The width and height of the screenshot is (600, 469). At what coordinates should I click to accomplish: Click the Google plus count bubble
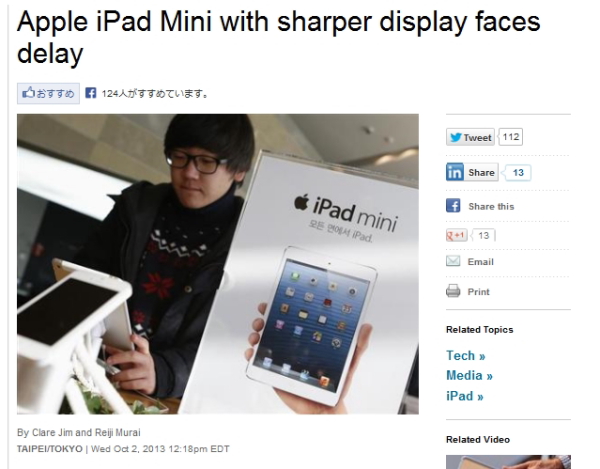point(484,235)
